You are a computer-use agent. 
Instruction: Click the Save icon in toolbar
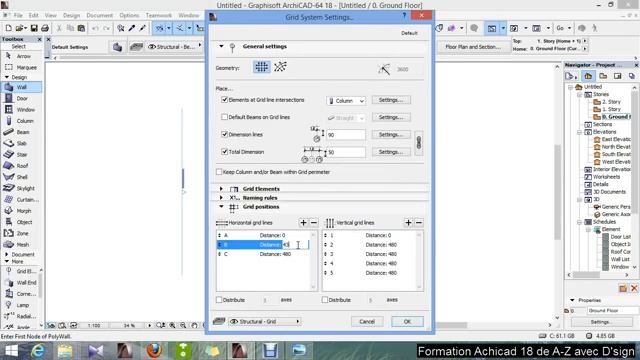pos(34,28)
